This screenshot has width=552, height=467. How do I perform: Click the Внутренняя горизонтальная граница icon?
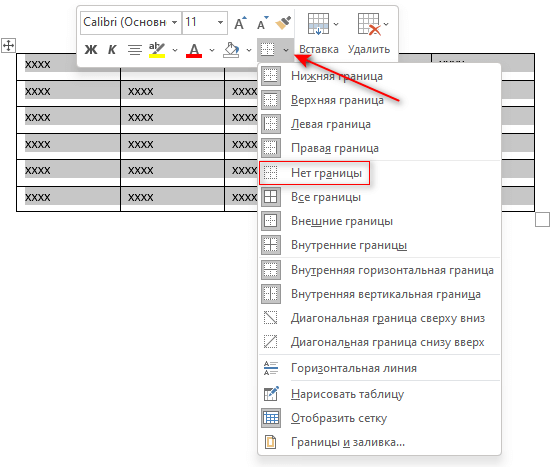pos(271,270)
